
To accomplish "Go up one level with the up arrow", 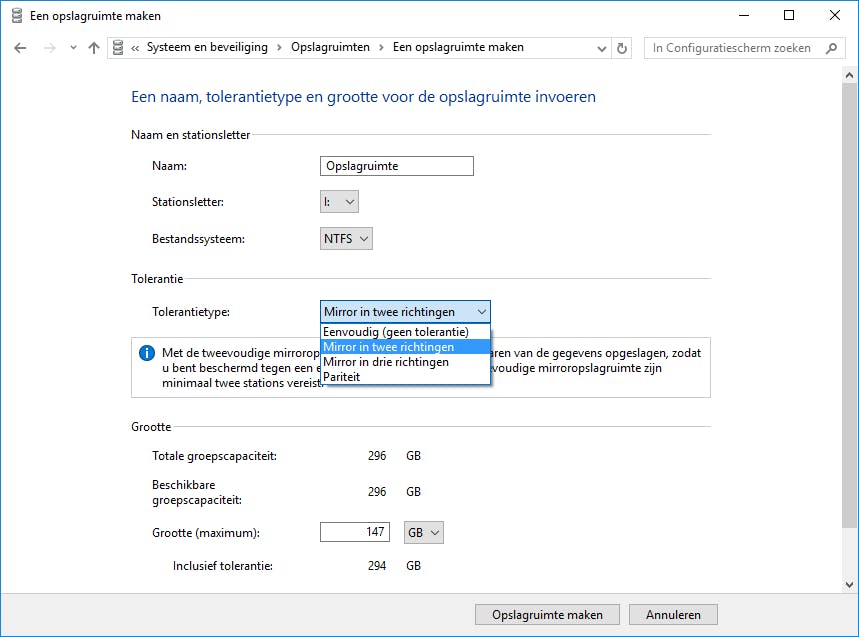I will tap(94, 48).
